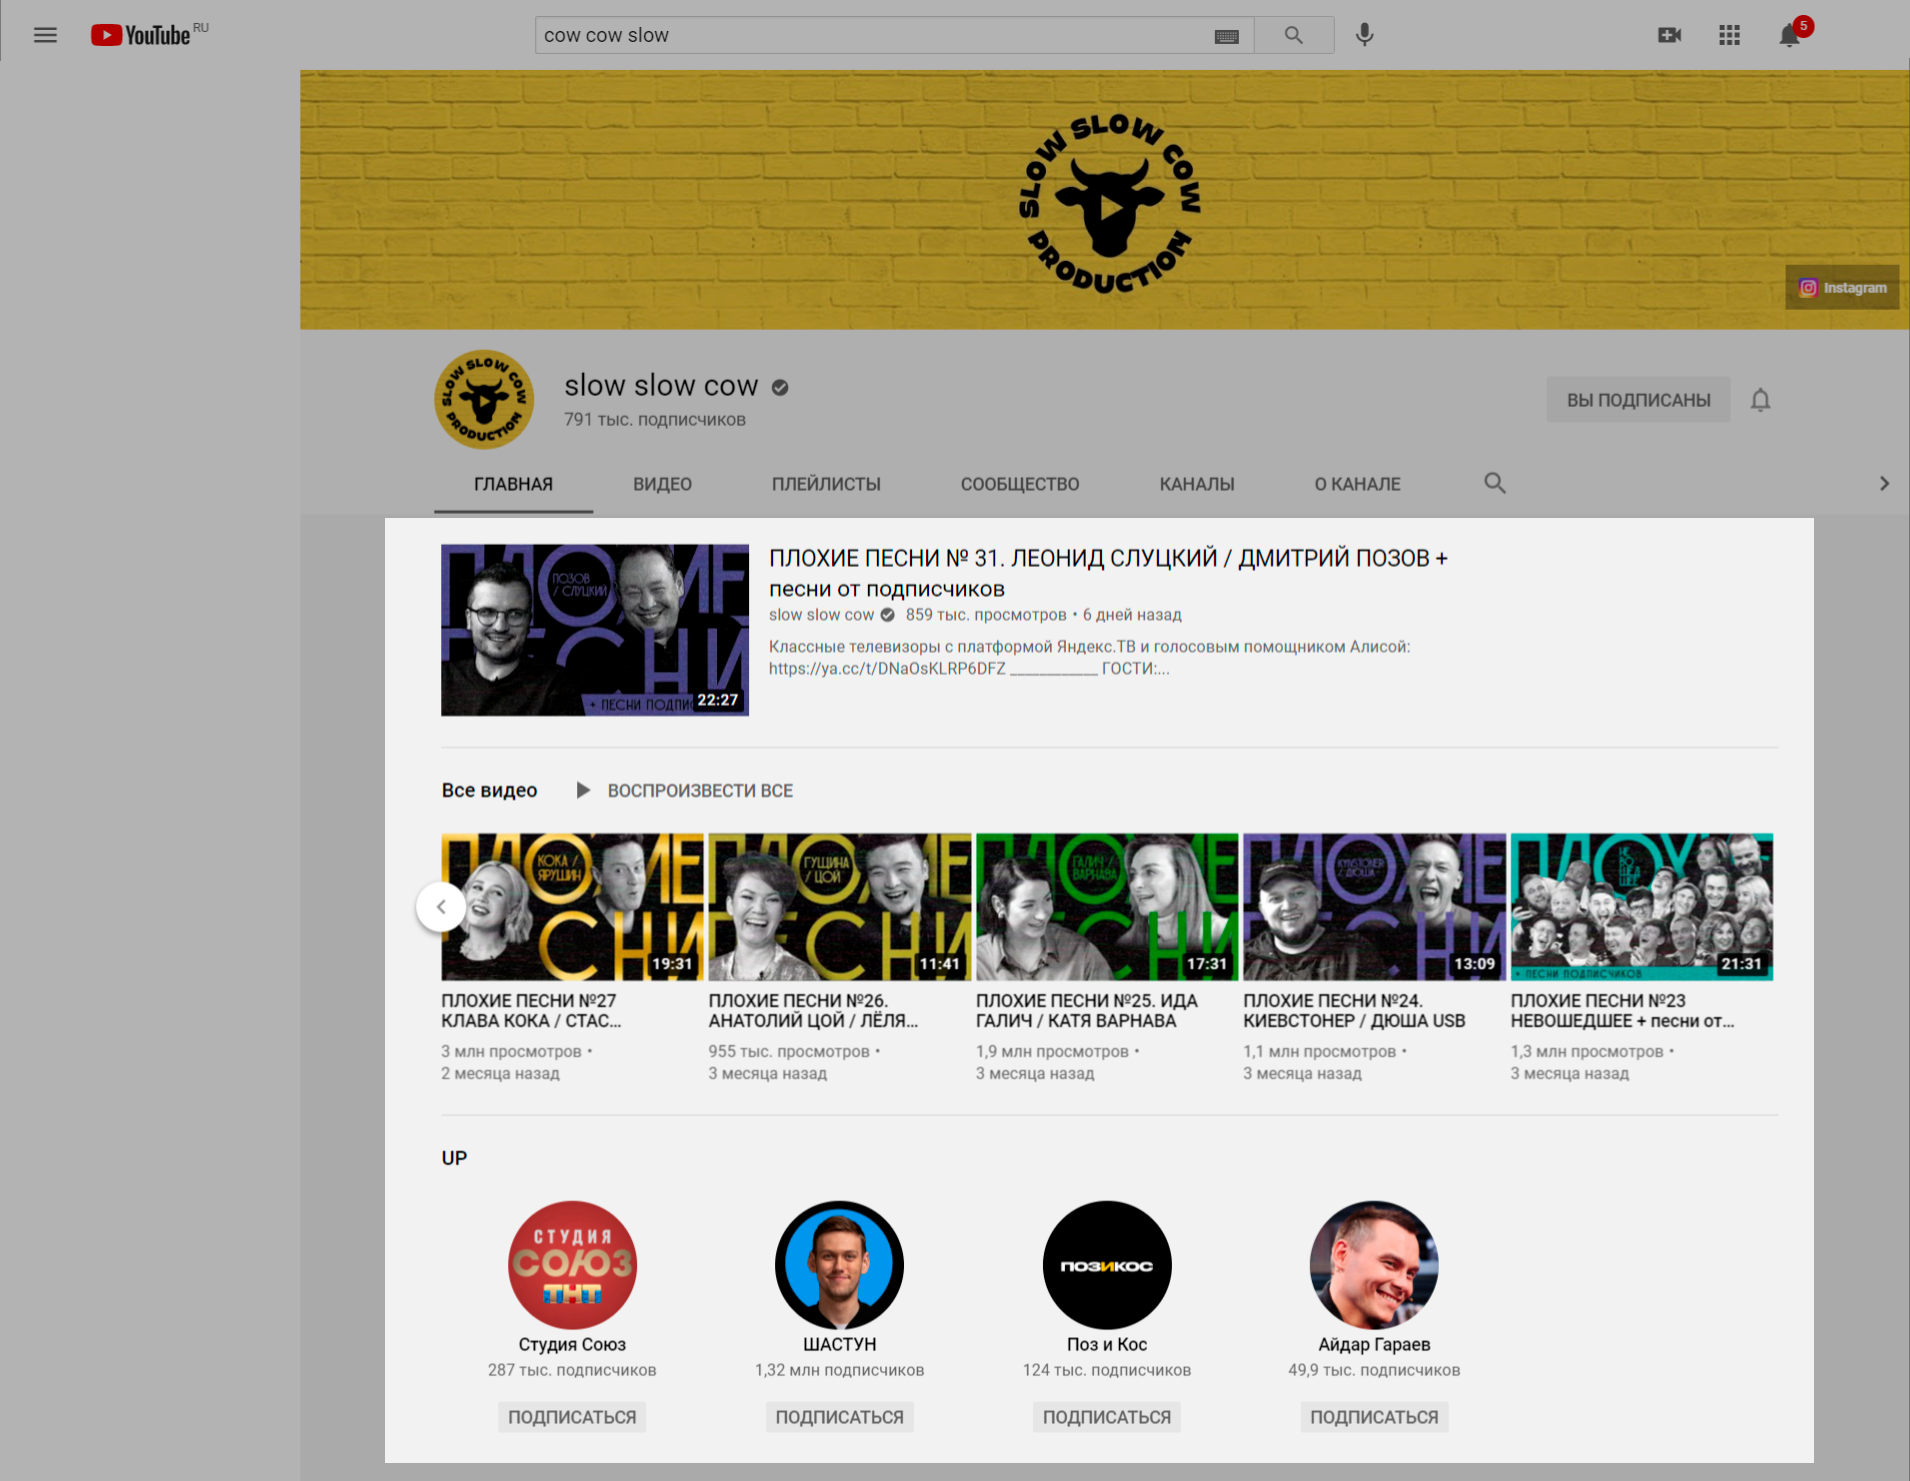Subscribe to Айдар Гараев
The width and height of the screenshot is (1910, 1481).
click(x=1374, y=1417)
